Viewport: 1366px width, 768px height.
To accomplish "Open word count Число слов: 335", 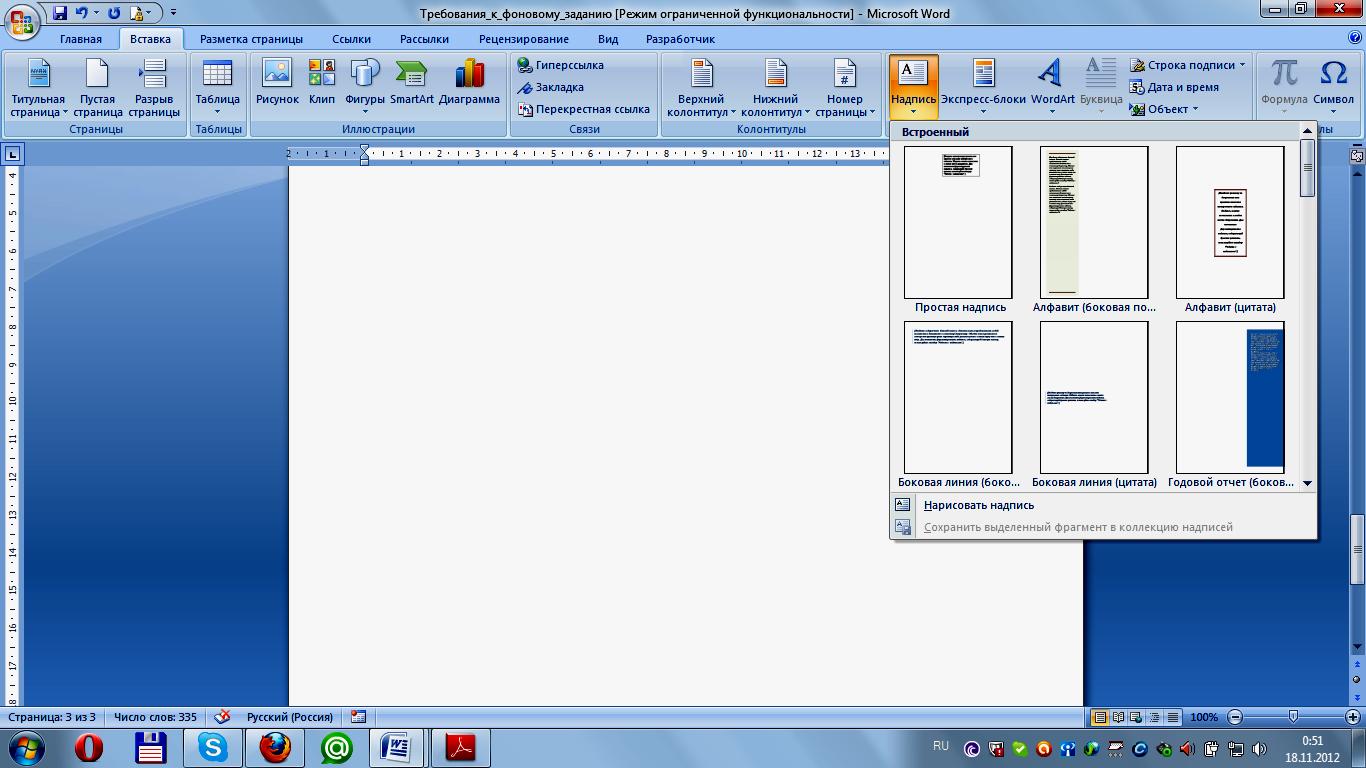I will tap(155, 717).
